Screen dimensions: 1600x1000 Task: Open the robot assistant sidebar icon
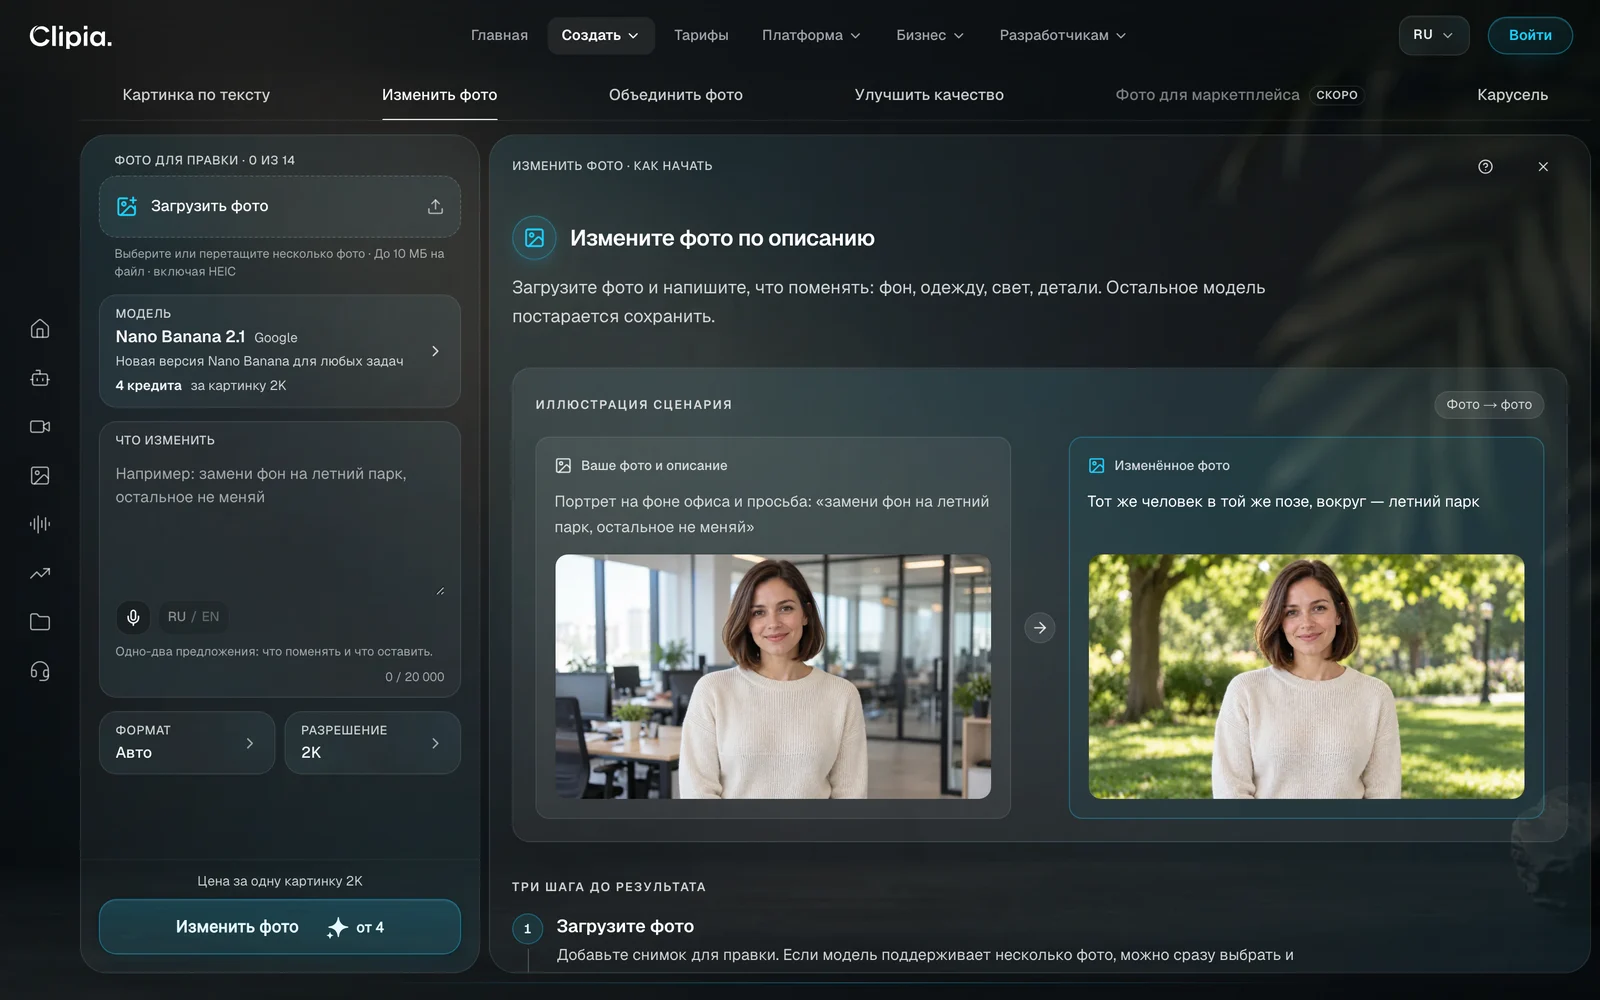tap(40, 378)
